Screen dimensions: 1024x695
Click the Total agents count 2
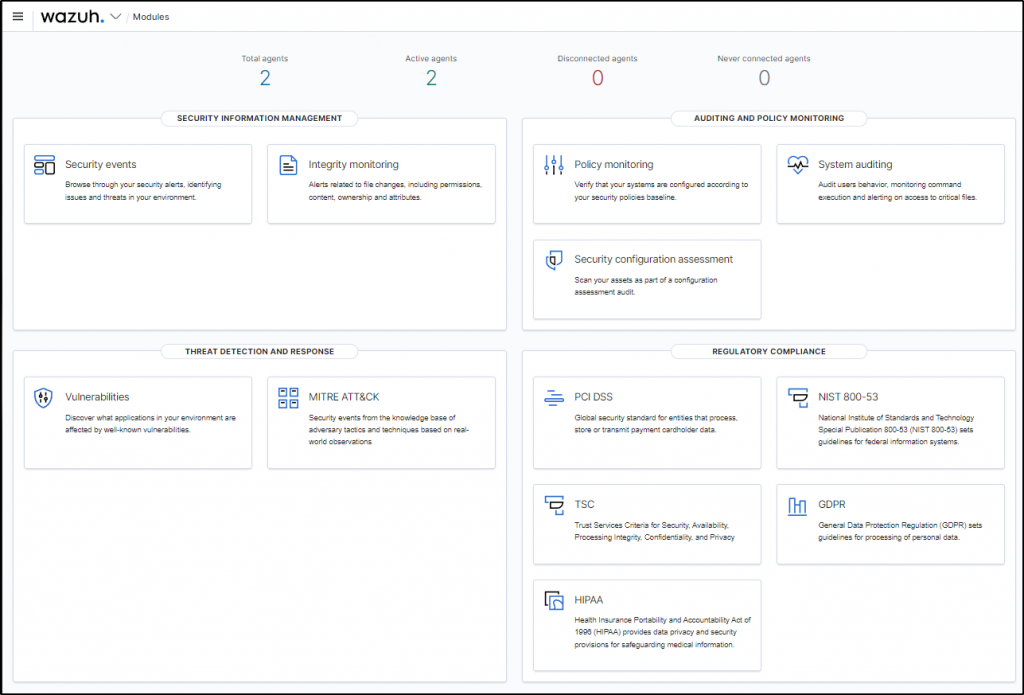(x=264, y=78)
